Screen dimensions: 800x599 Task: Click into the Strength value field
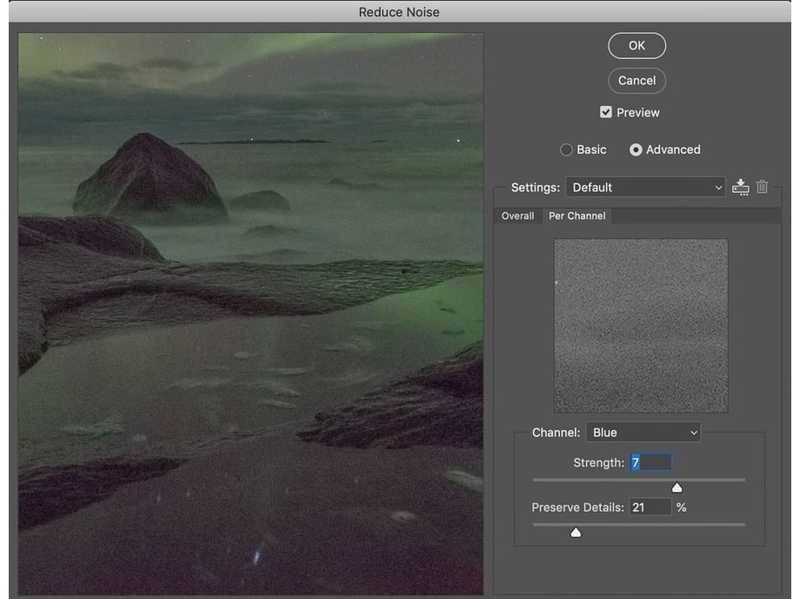[x=650, y=462]
